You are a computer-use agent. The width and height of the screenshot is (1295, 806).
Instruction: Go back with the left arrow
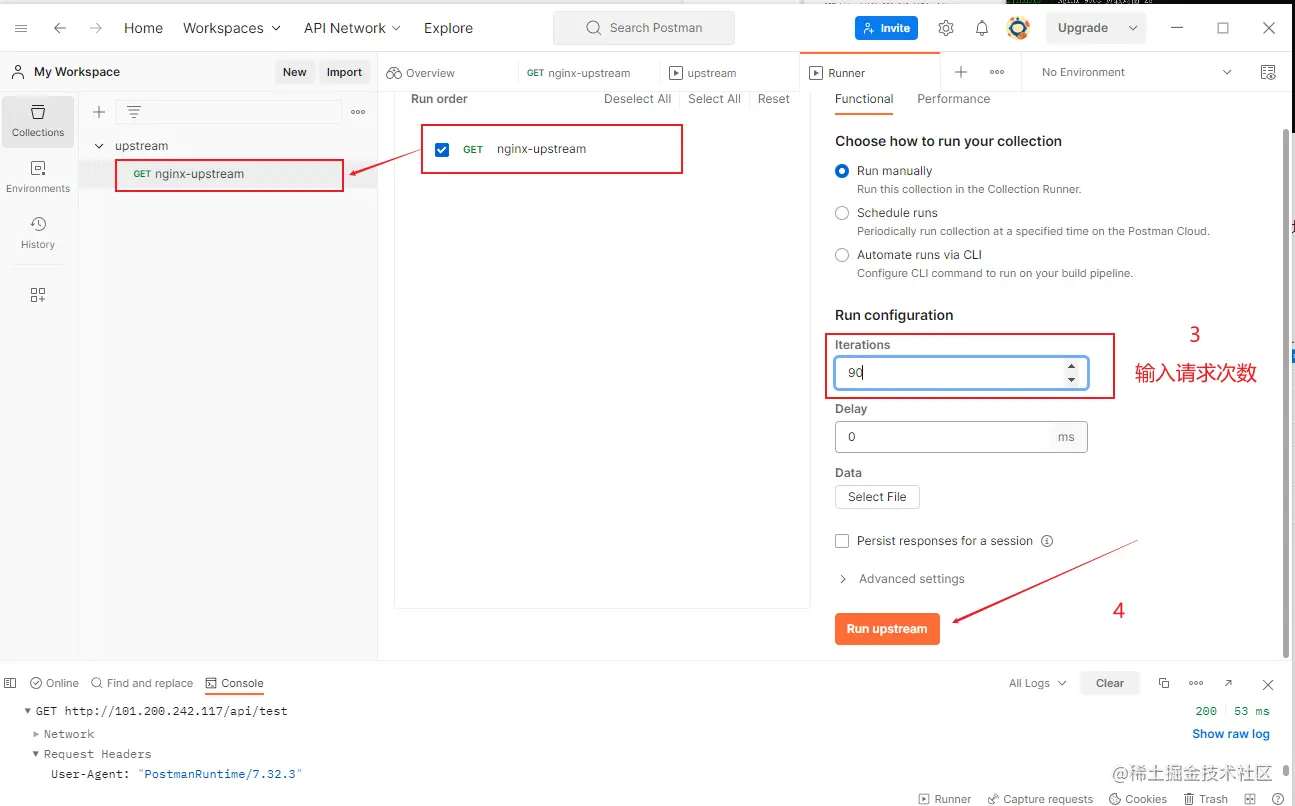tap(60, 28)
